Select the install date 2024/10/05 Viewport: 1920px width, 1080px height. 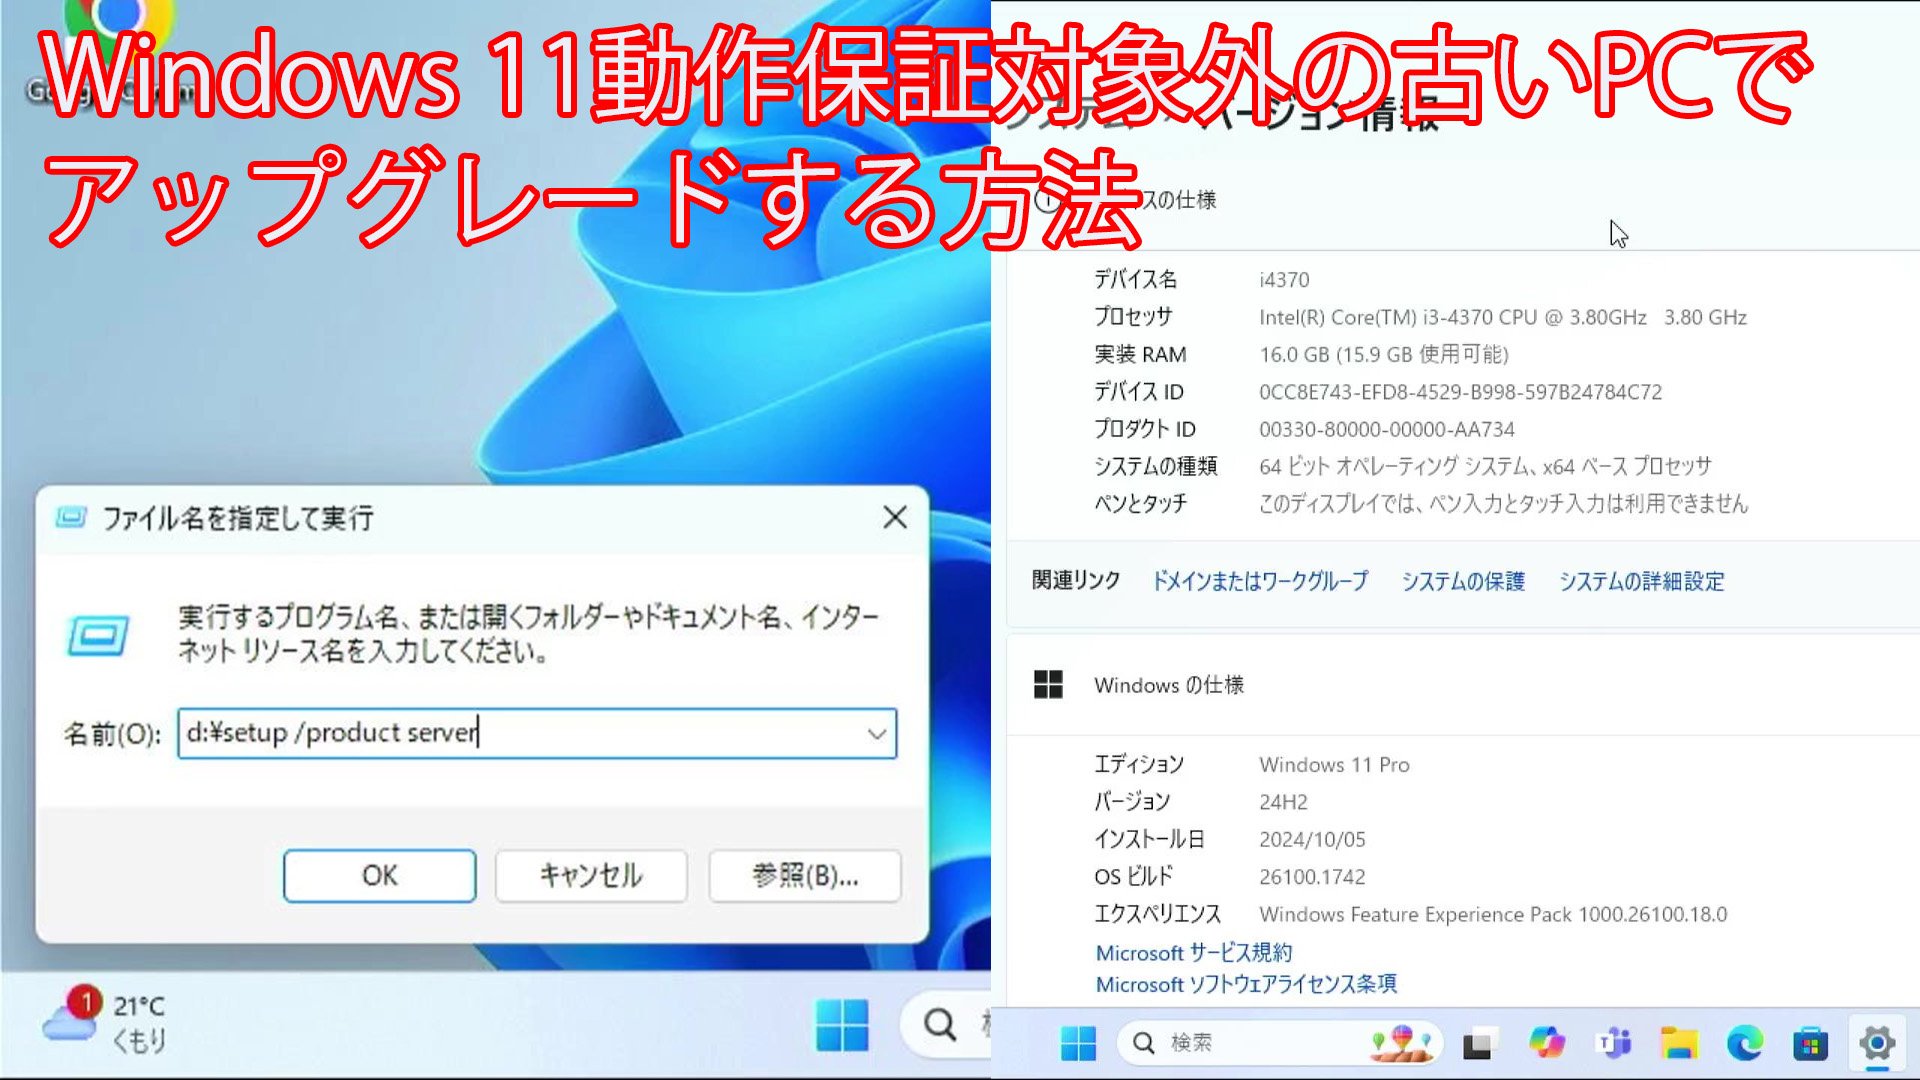(1312, 839)
